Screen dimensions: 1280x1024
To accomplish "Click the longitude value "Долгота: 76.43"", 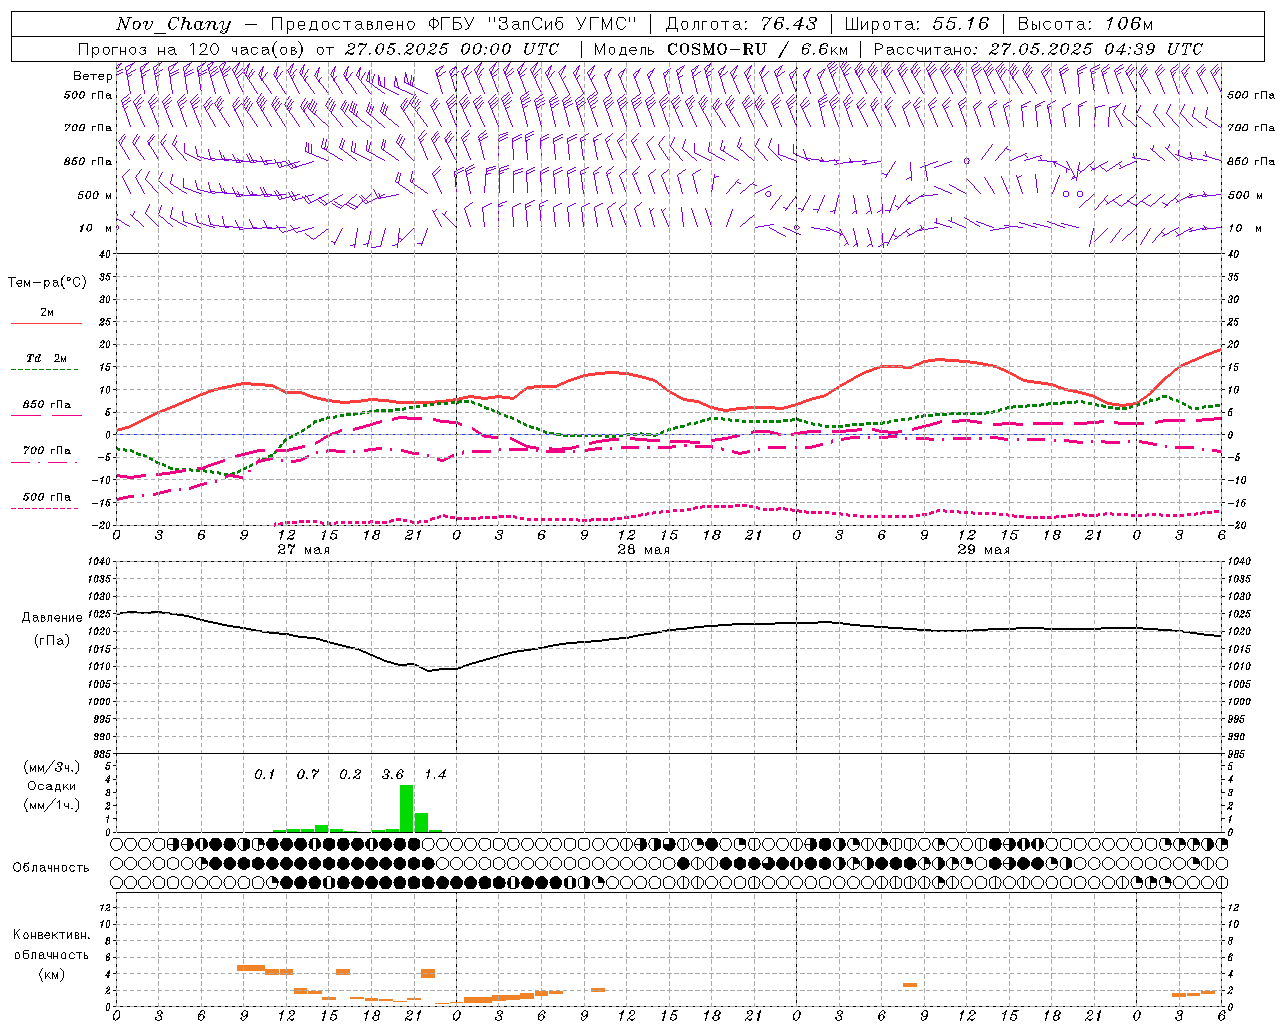I will click(x=741, y=24).
